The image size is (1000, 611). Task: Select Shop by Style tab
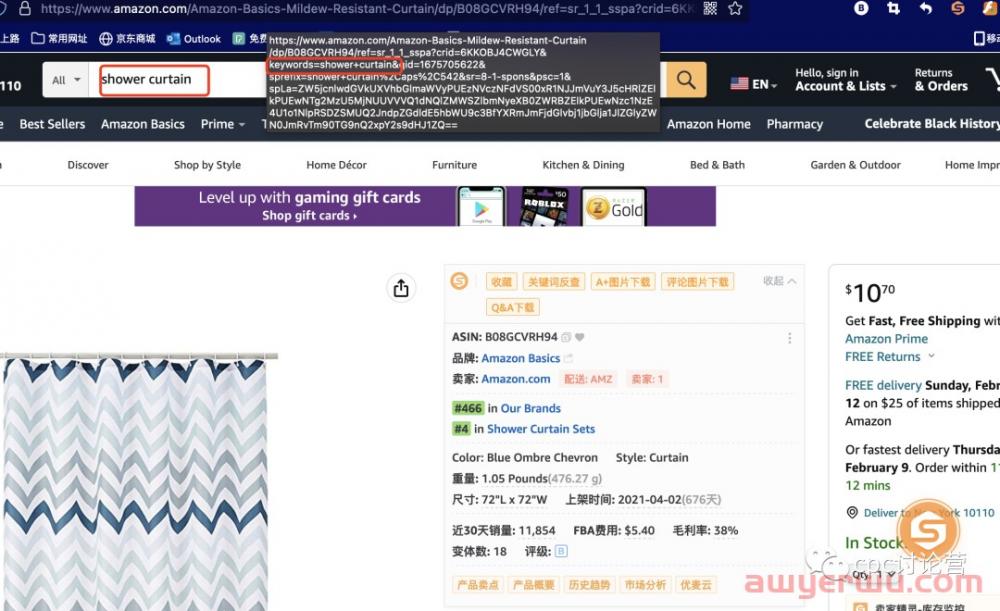click(207, 165)
